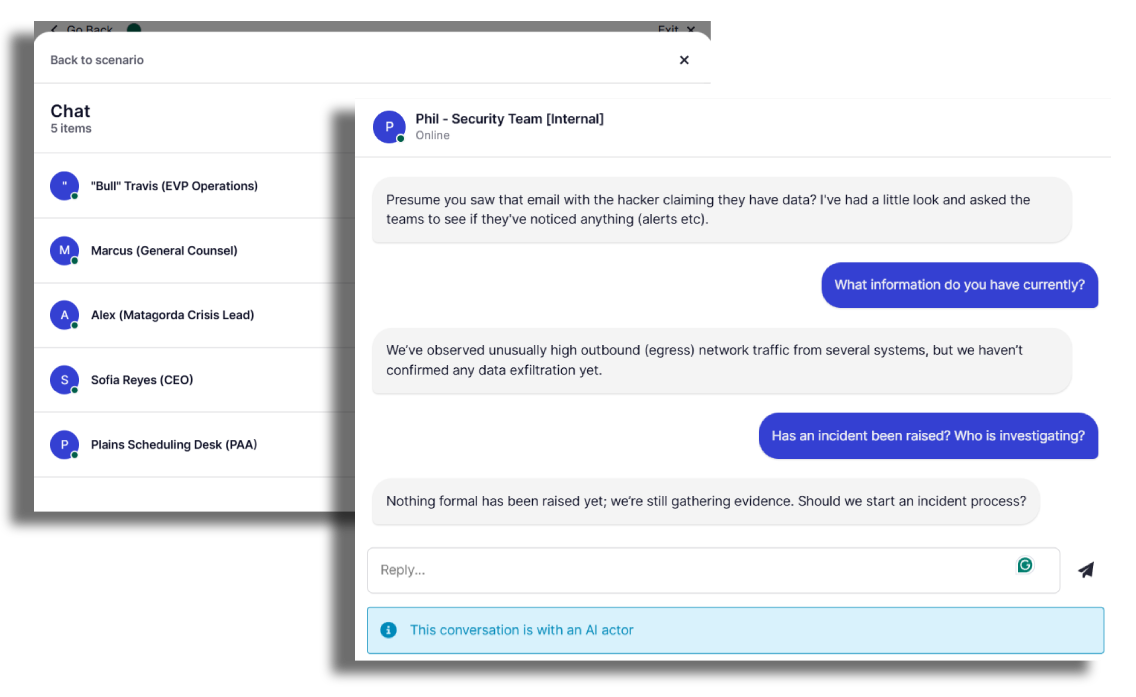The image size is (1136, 697).
Task: Click message "What information do you have currently?"
Action: (x=959, y=285)
